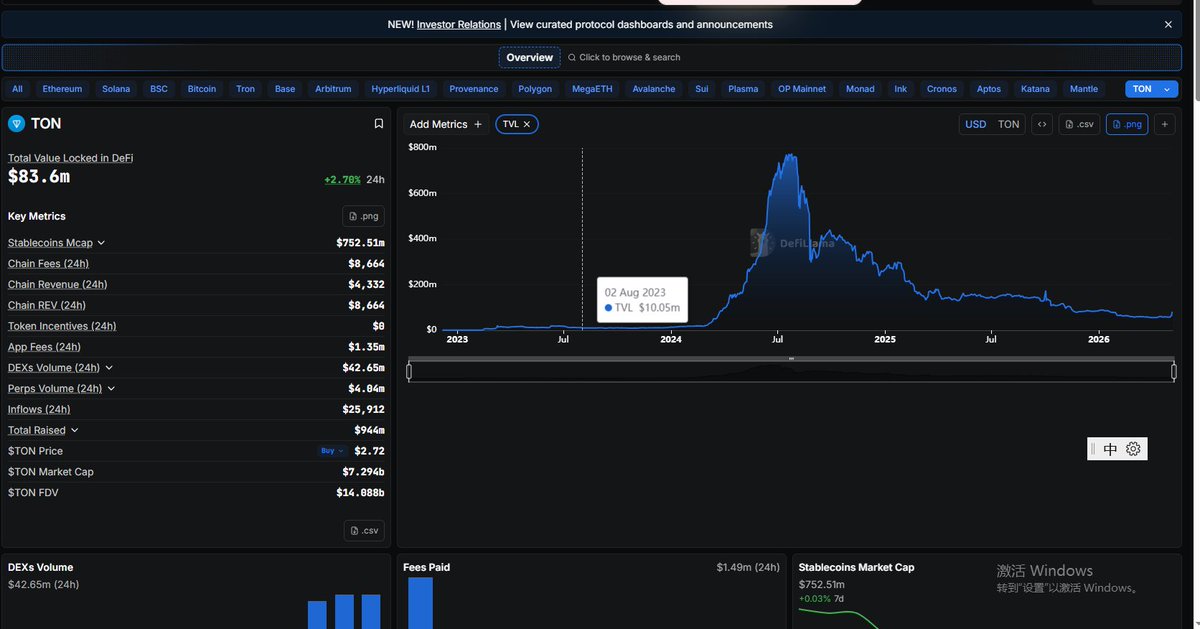Select the Katana chain filter
This screenshot has width=1200, height=629.
click(x=1035, y=89)
